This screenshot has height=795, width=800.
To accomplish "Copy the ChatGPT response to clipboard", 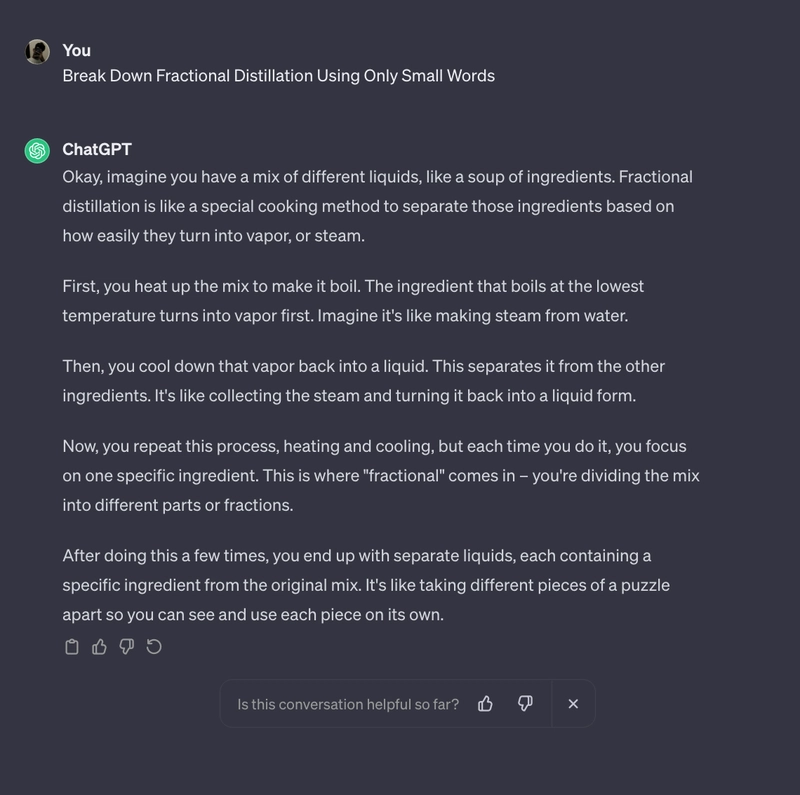I will point(72,647).
